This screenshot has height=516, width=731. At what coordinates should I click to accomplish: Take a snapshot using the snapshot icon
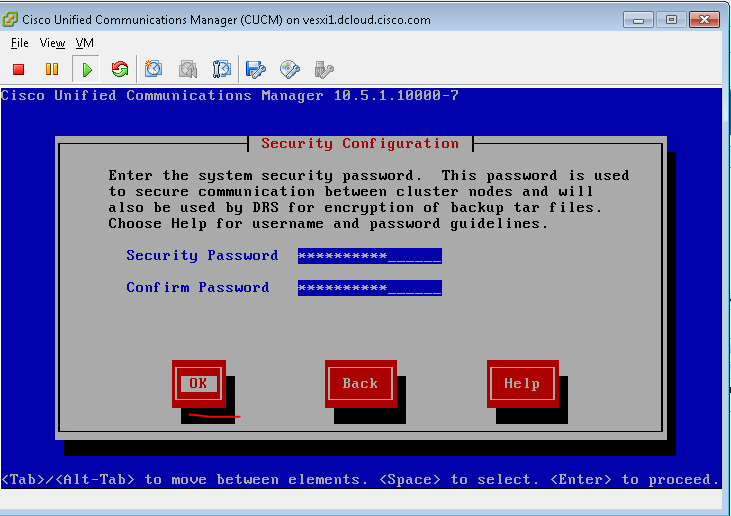153,69
